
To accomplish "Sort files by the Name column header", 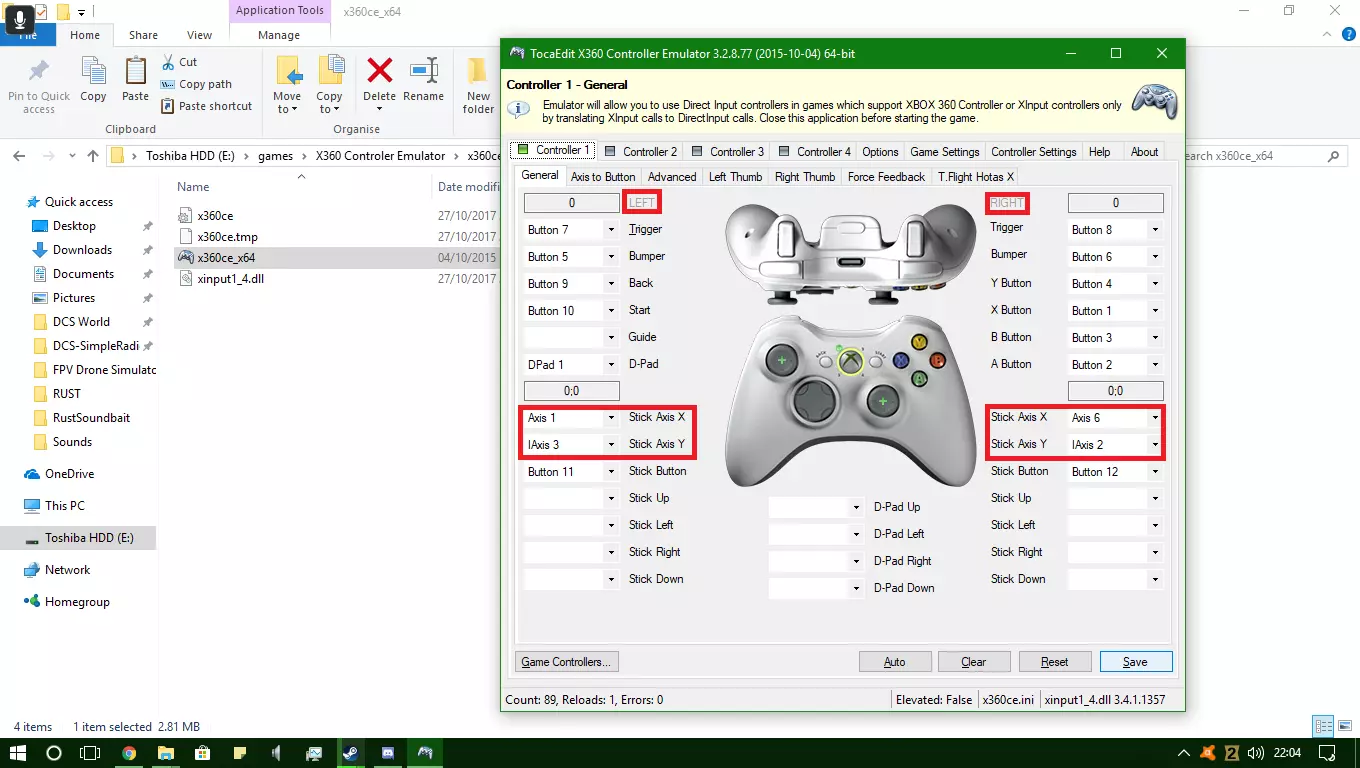I will [x=193, y=187].
